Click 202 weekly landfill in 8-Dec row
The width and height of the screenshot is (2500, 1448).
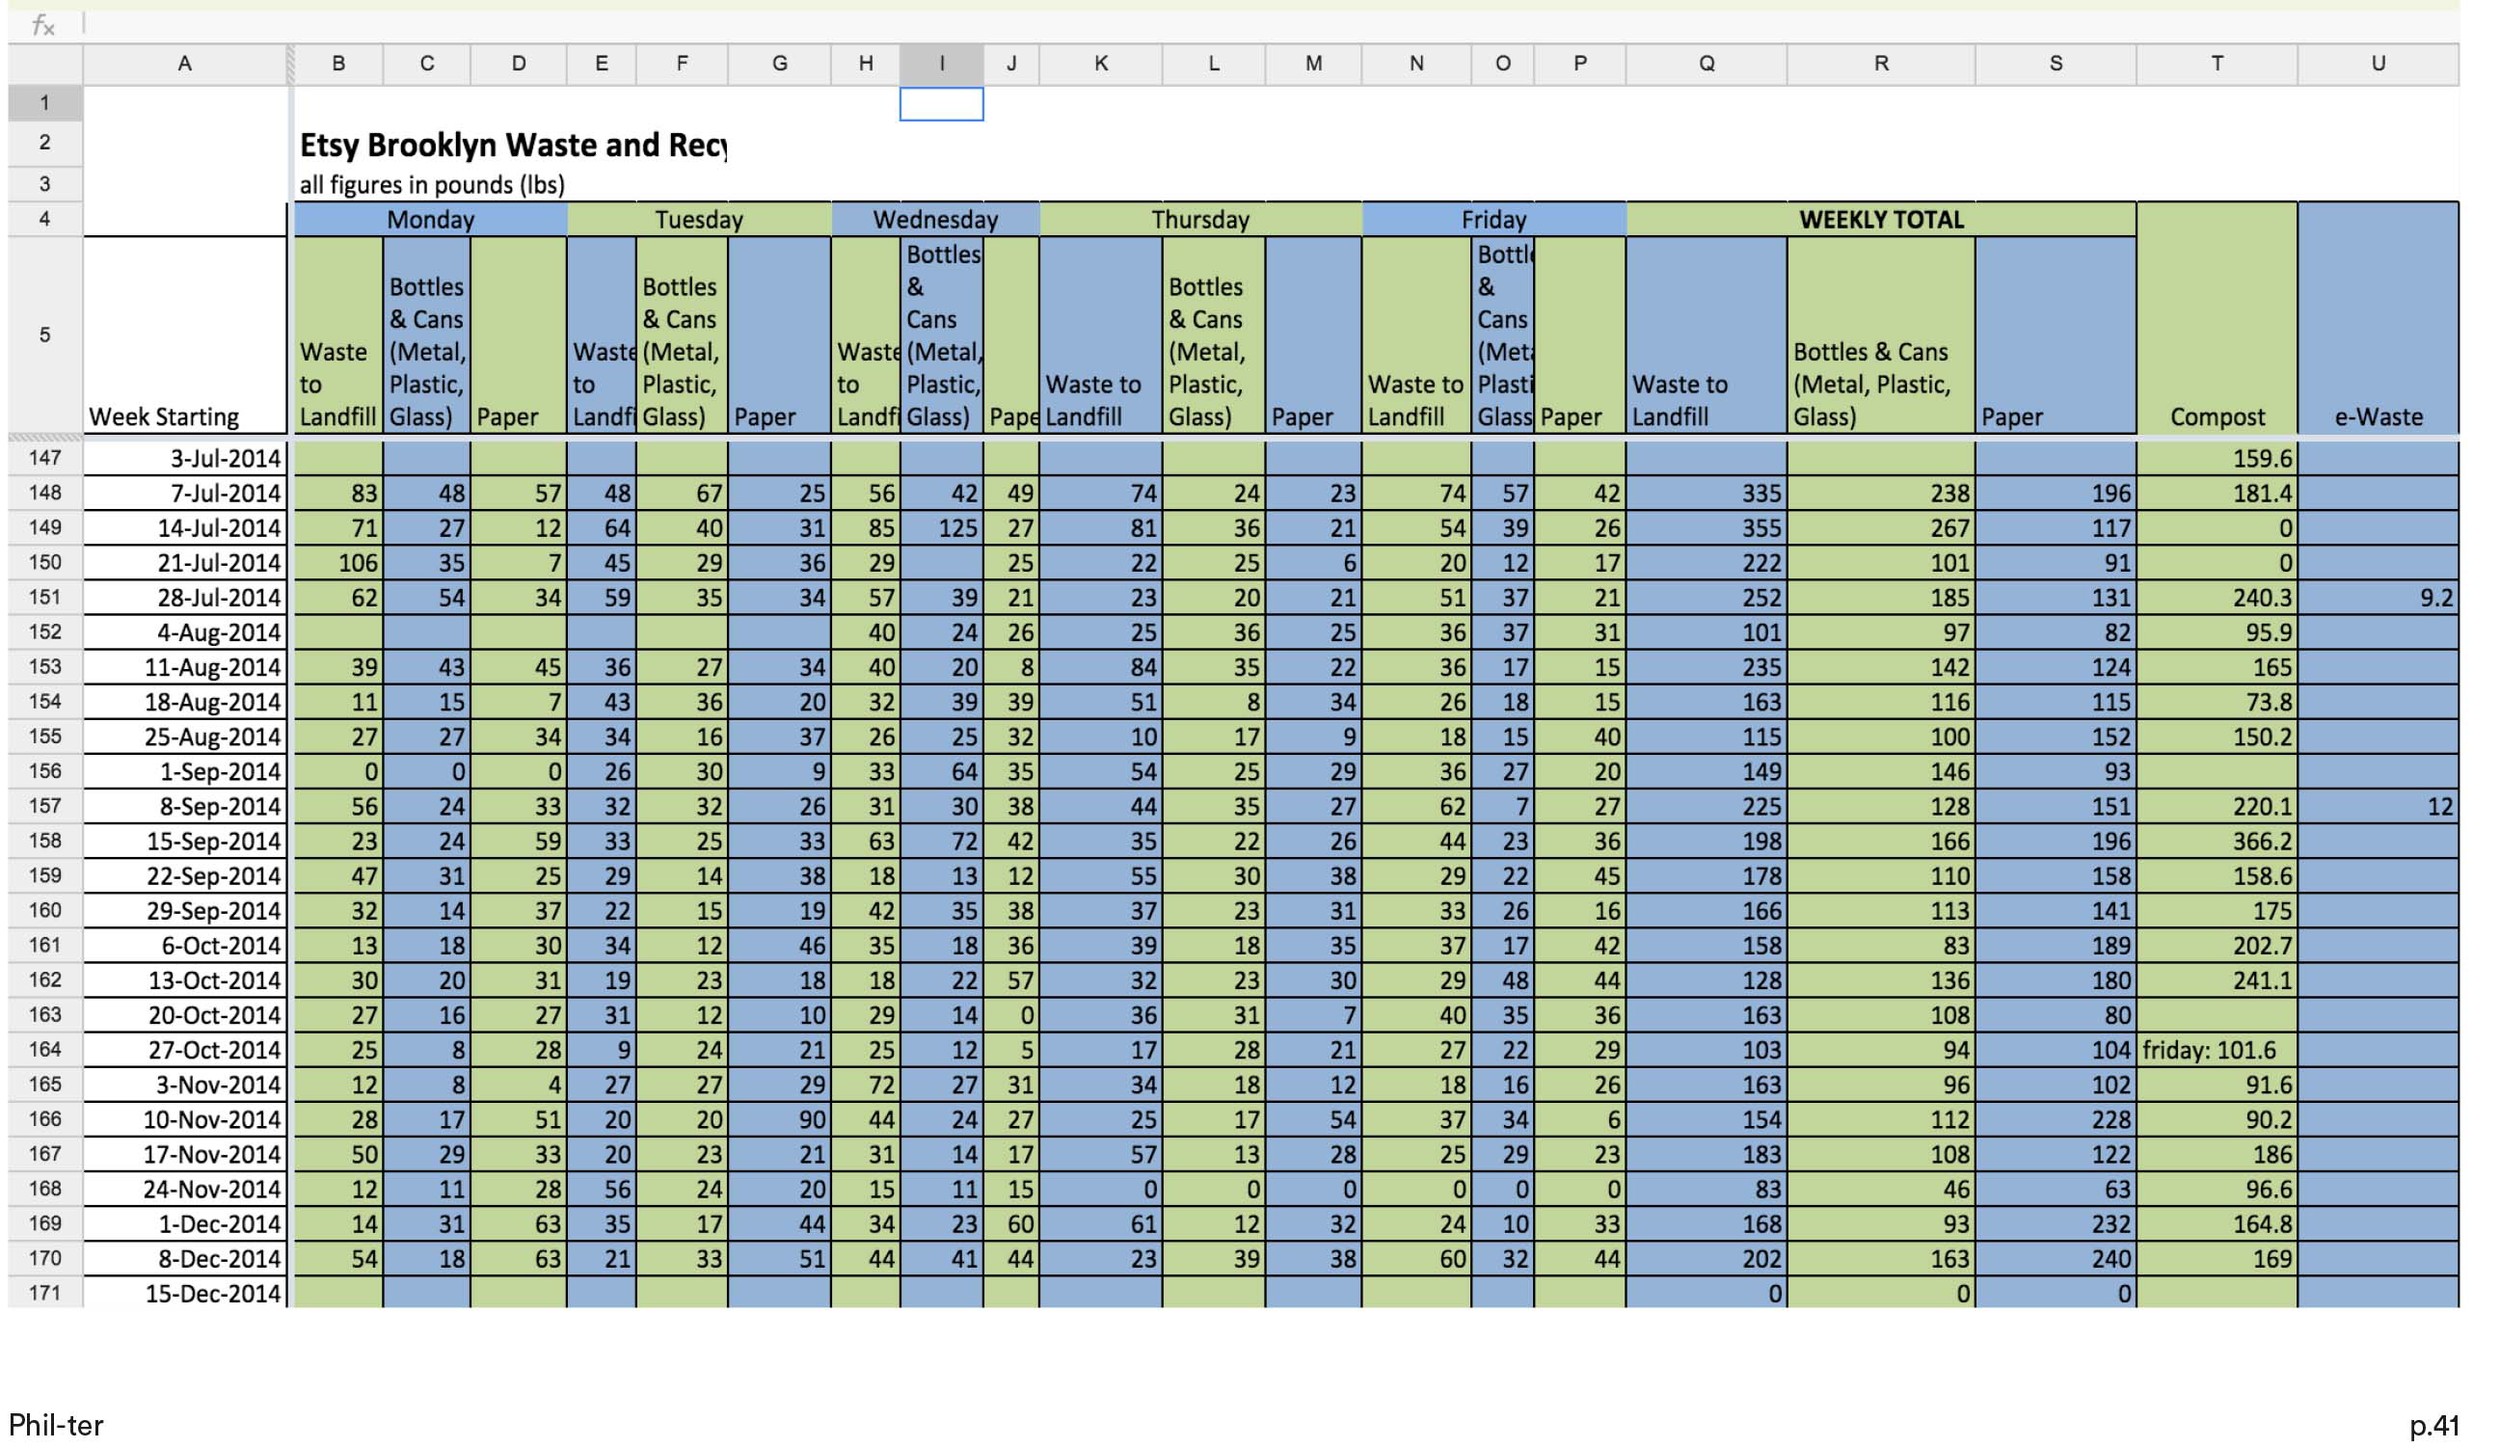[1706, 1258]
